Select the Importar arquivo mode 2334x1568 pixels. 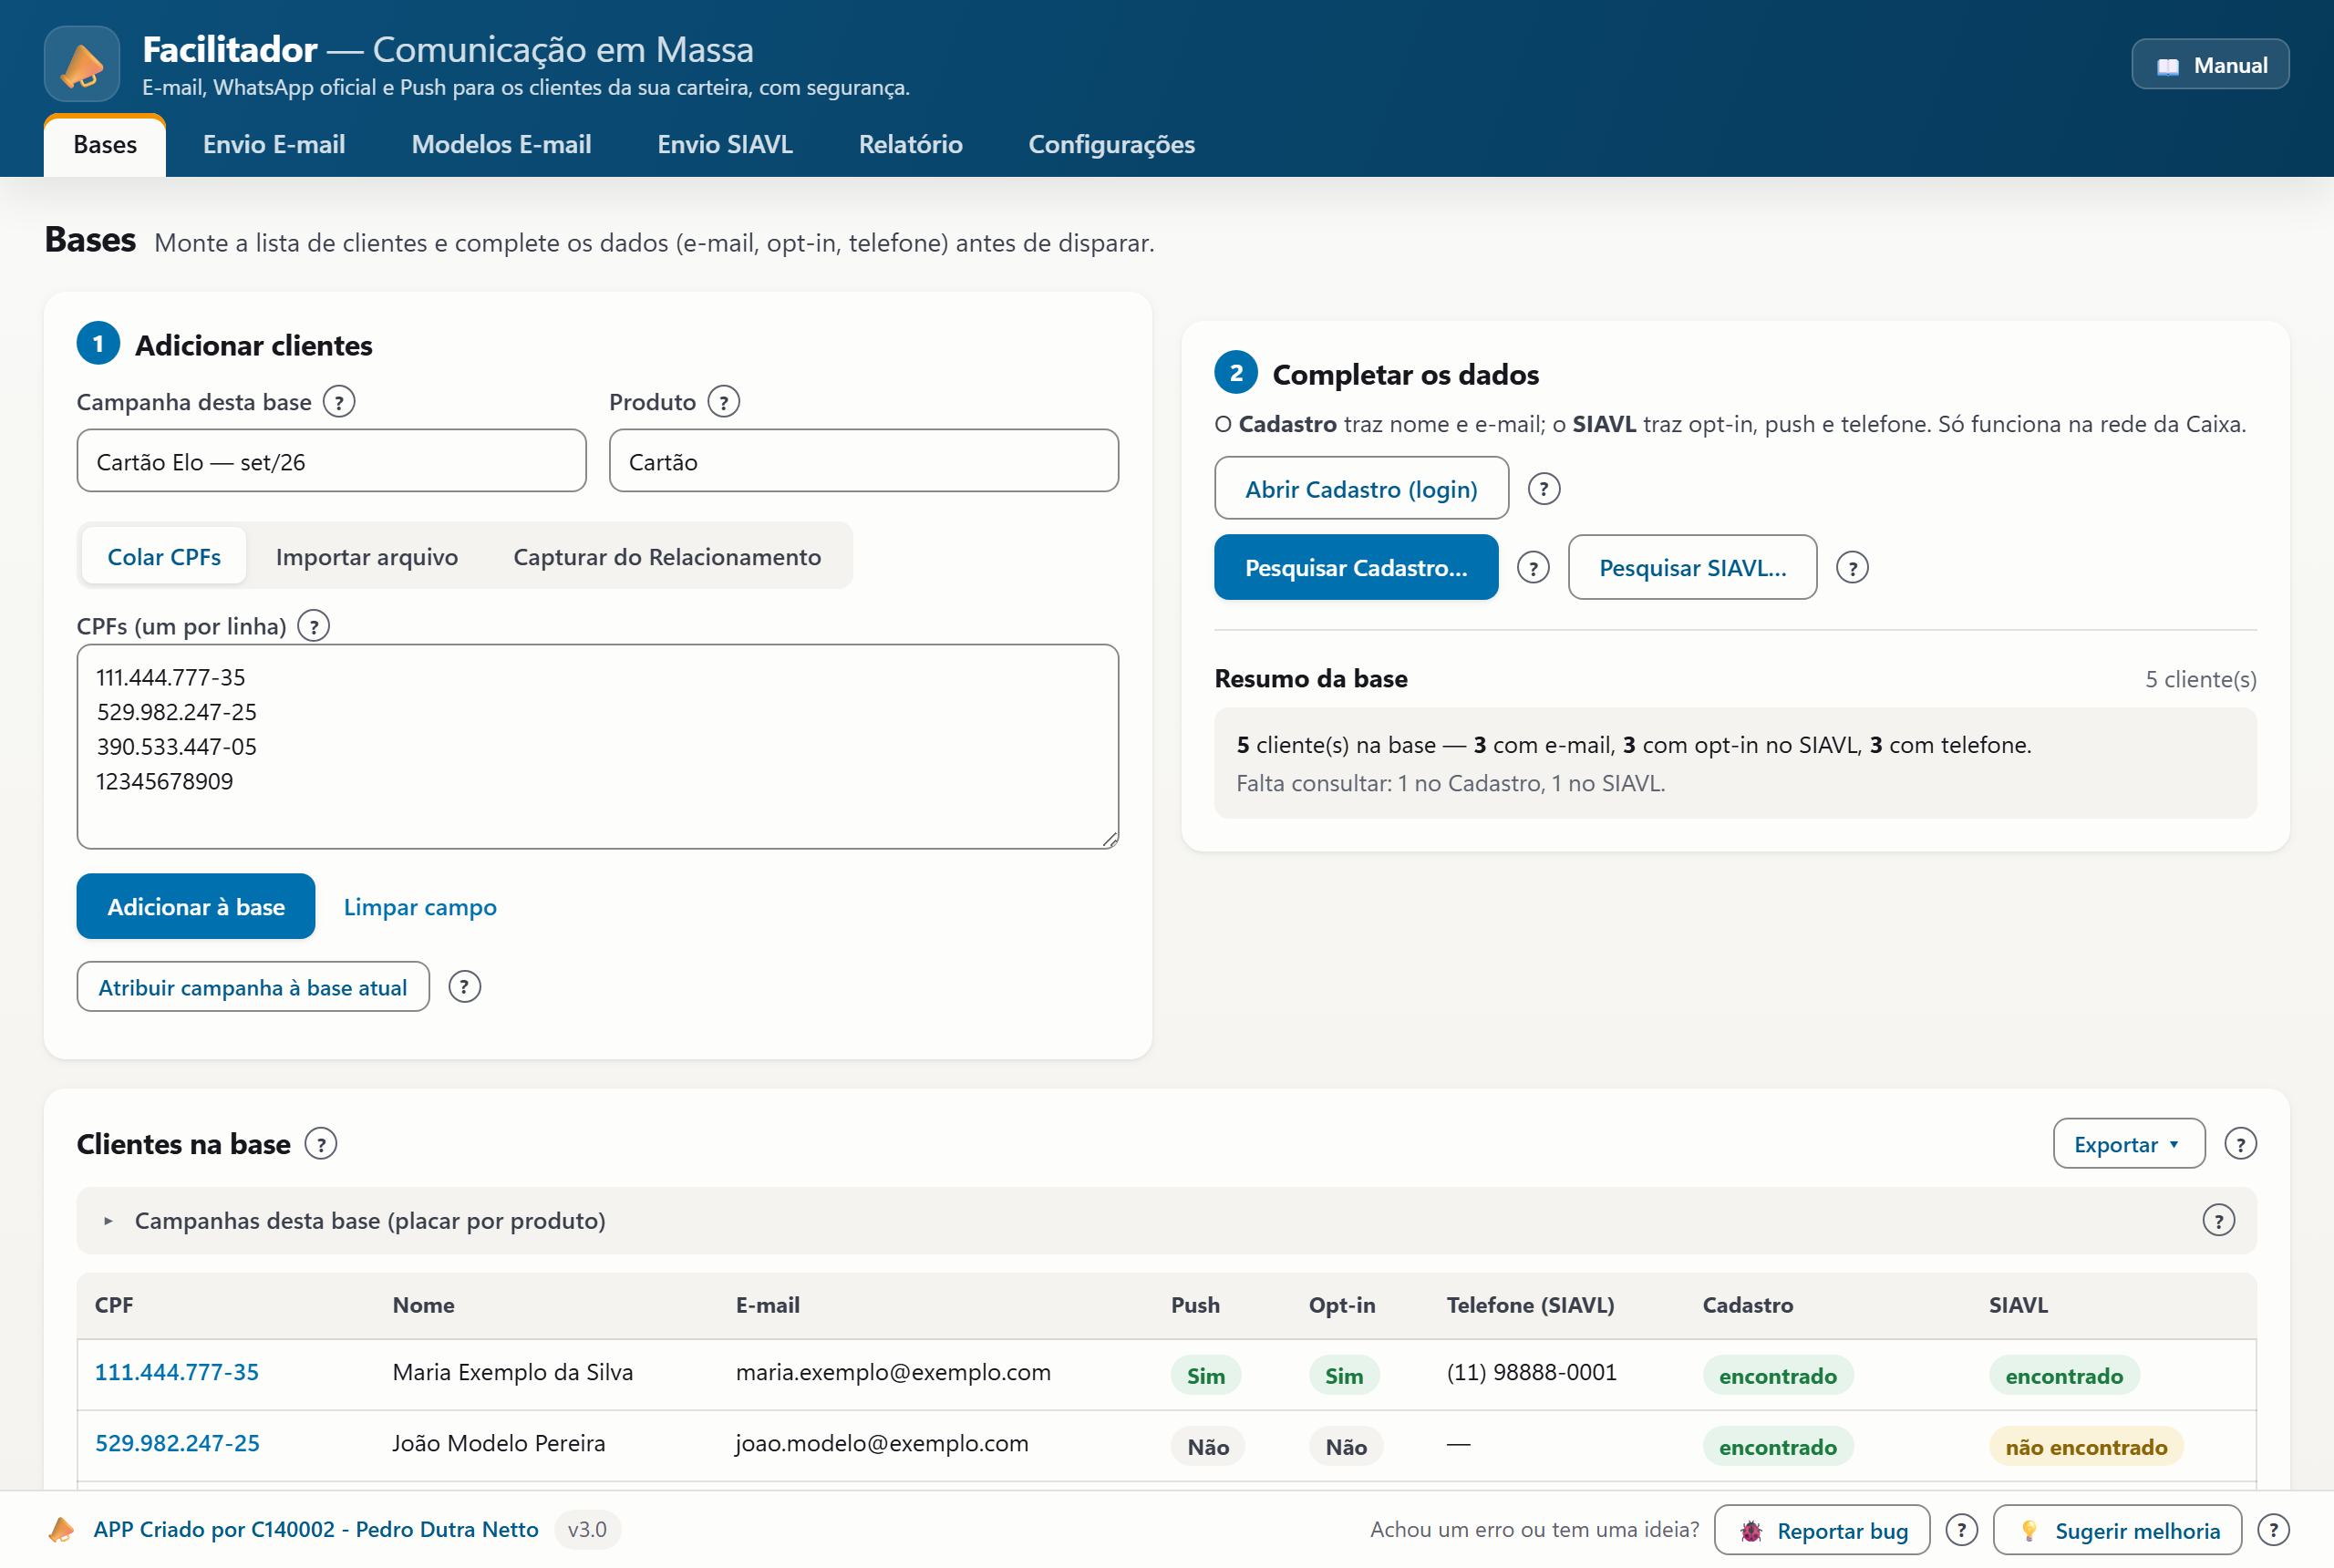tap(367, 556)
